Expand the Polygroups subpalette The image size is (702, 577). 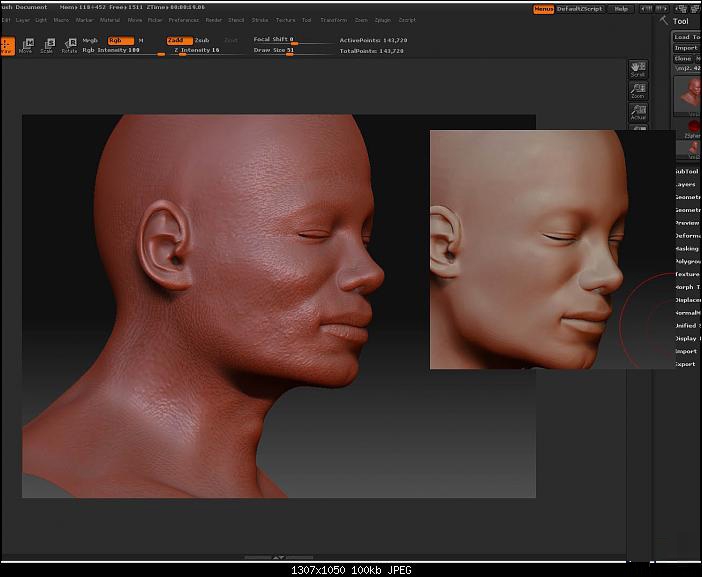pyautogui.click(x=687, y=261)
